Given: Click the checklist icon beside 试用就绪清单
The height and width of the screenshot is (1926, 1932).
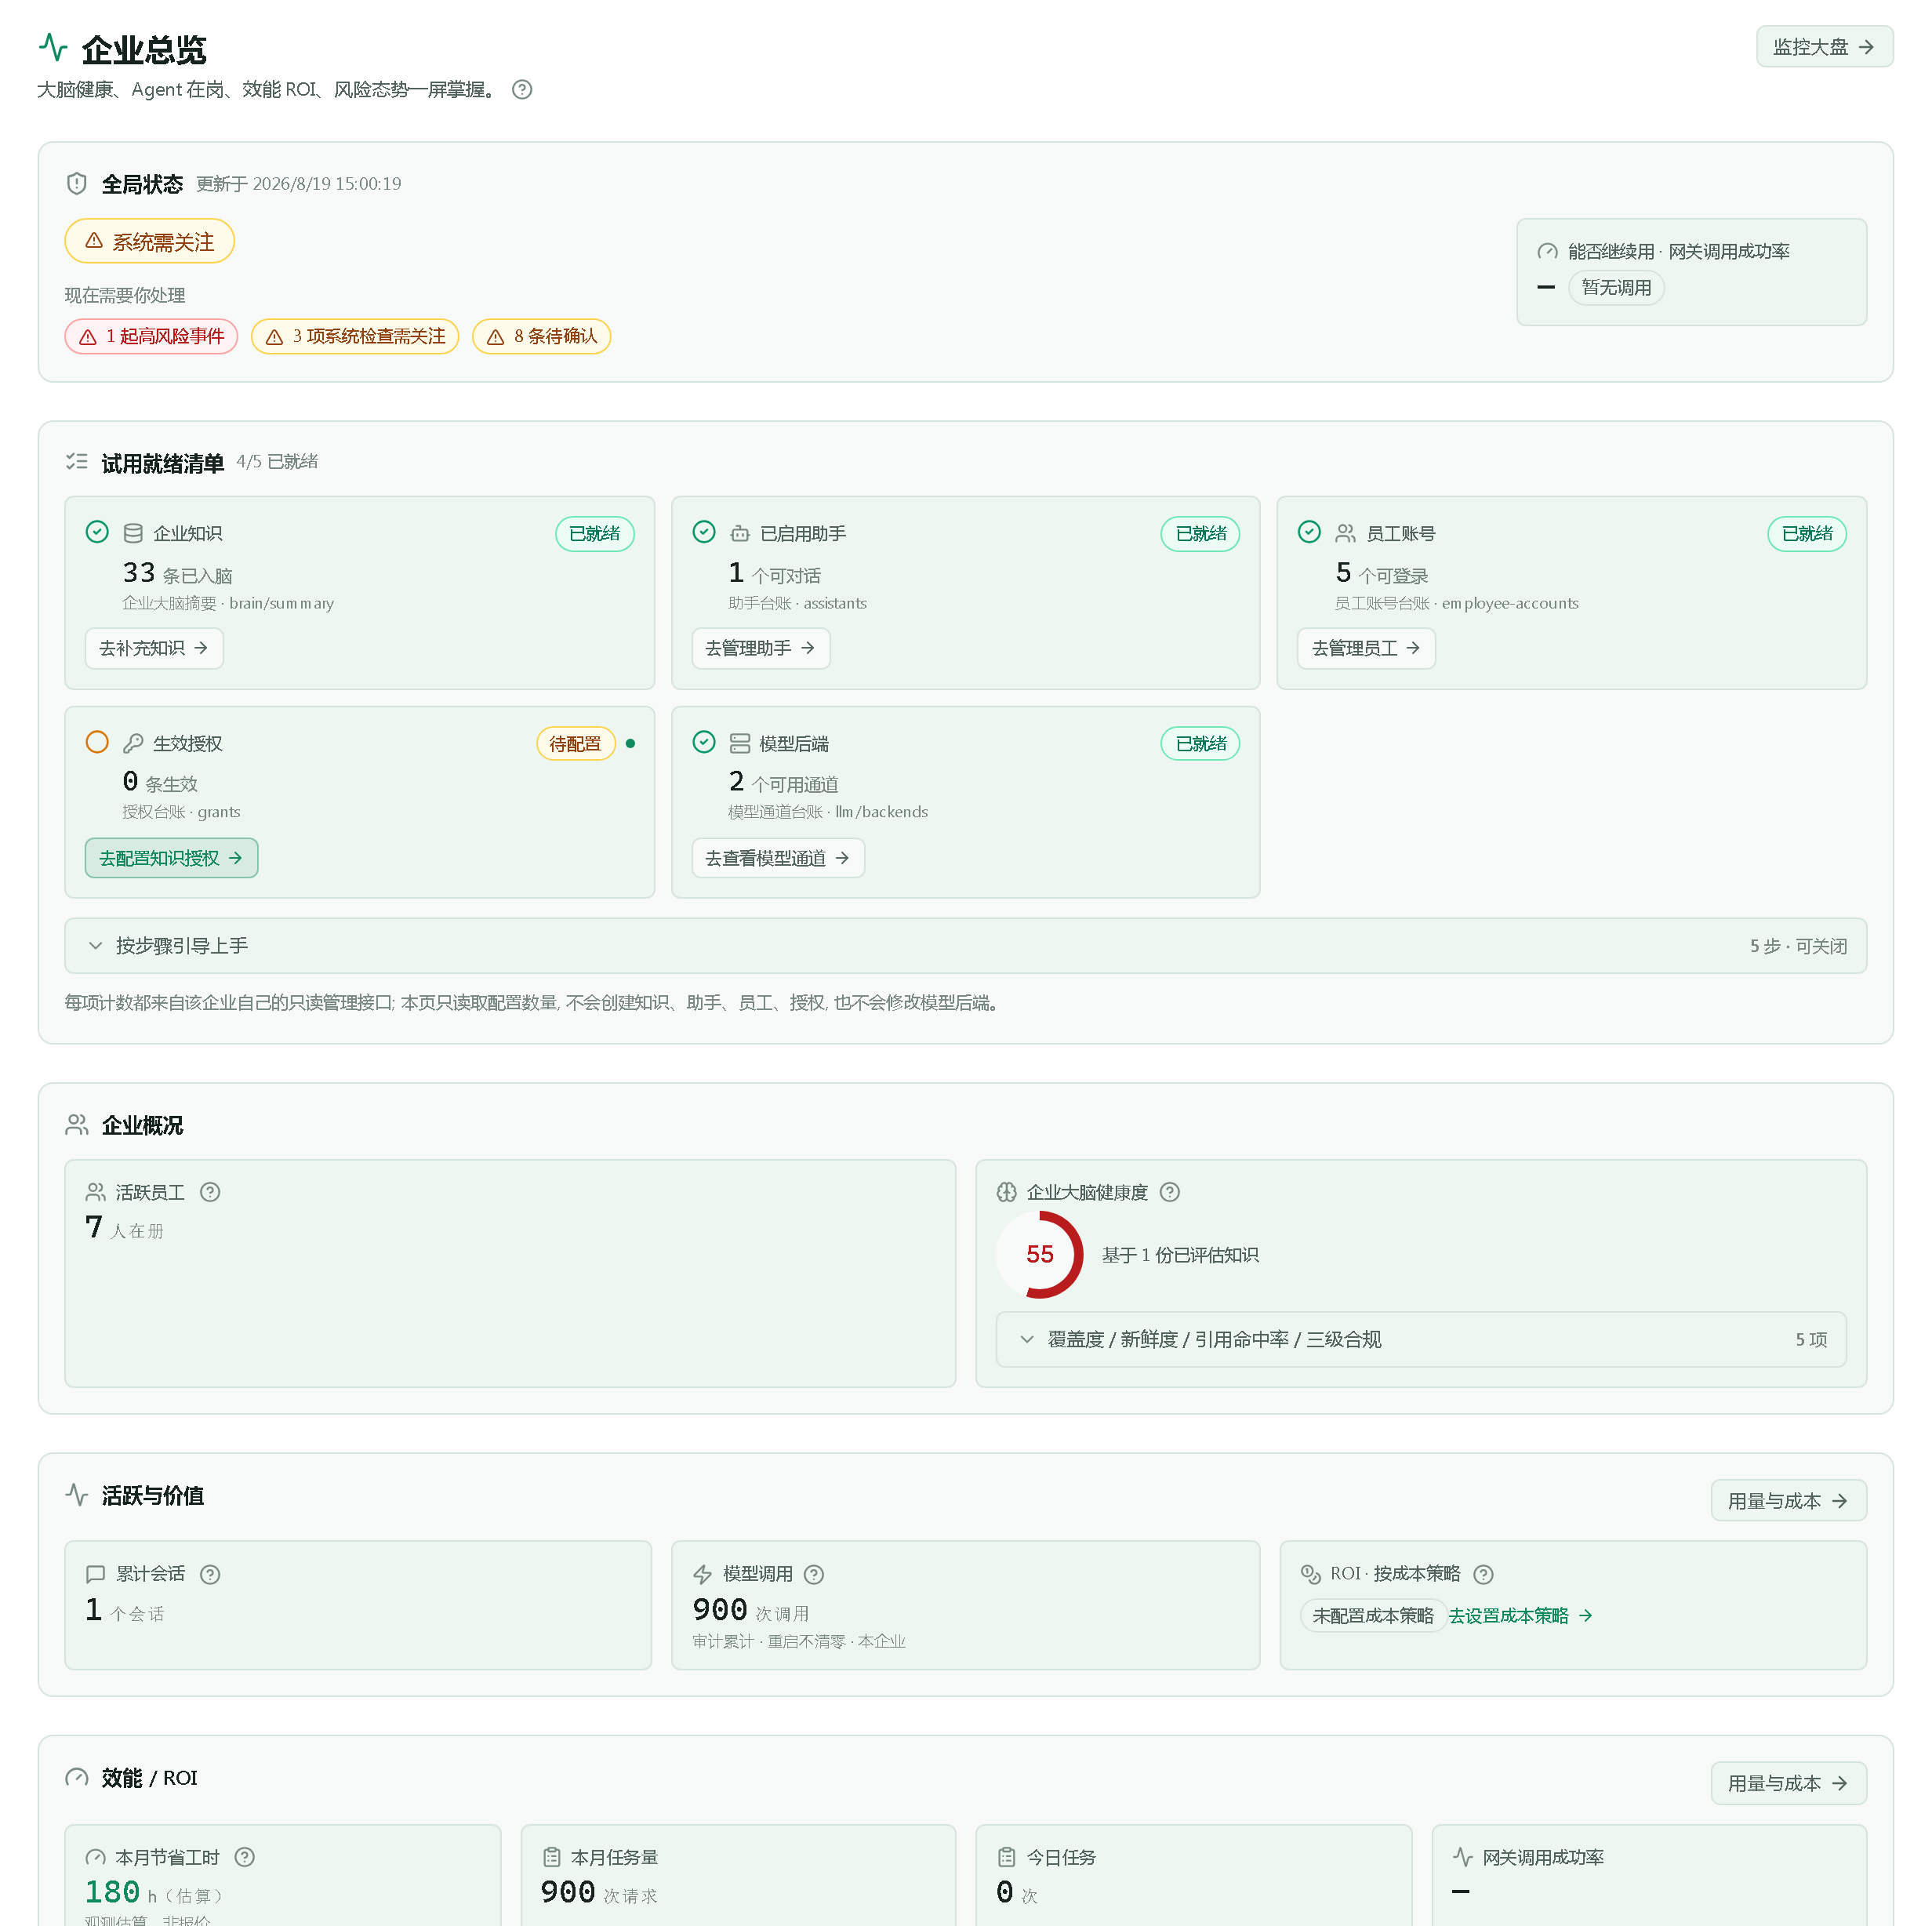Looking at the screenshot, I should click(77, 461).
